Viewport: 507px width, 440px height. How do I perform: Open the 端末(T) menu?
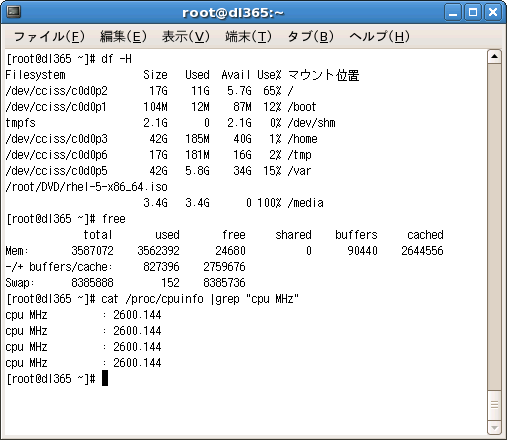tap(248, 37)
